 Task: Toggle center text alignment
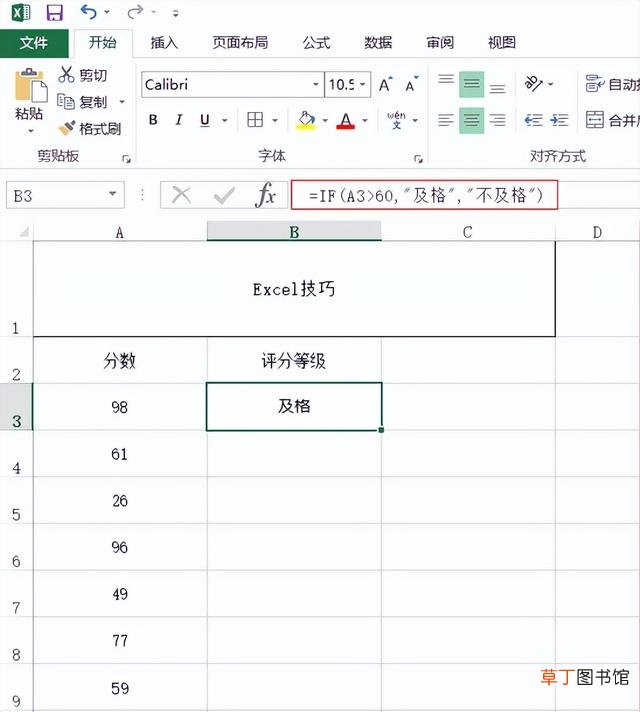(x=471, y=120)
